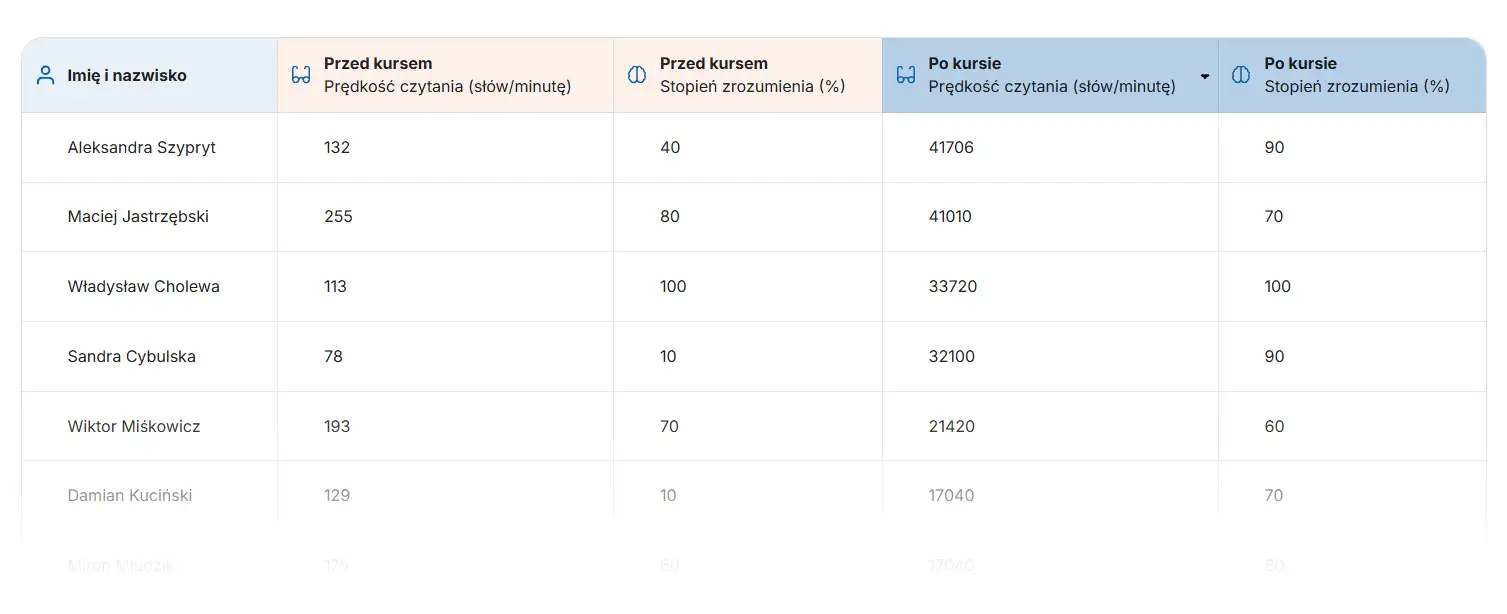1507x614 pixels.
Task: Click the faded Damian Kuciński name cell
Action: click(130, 495)
